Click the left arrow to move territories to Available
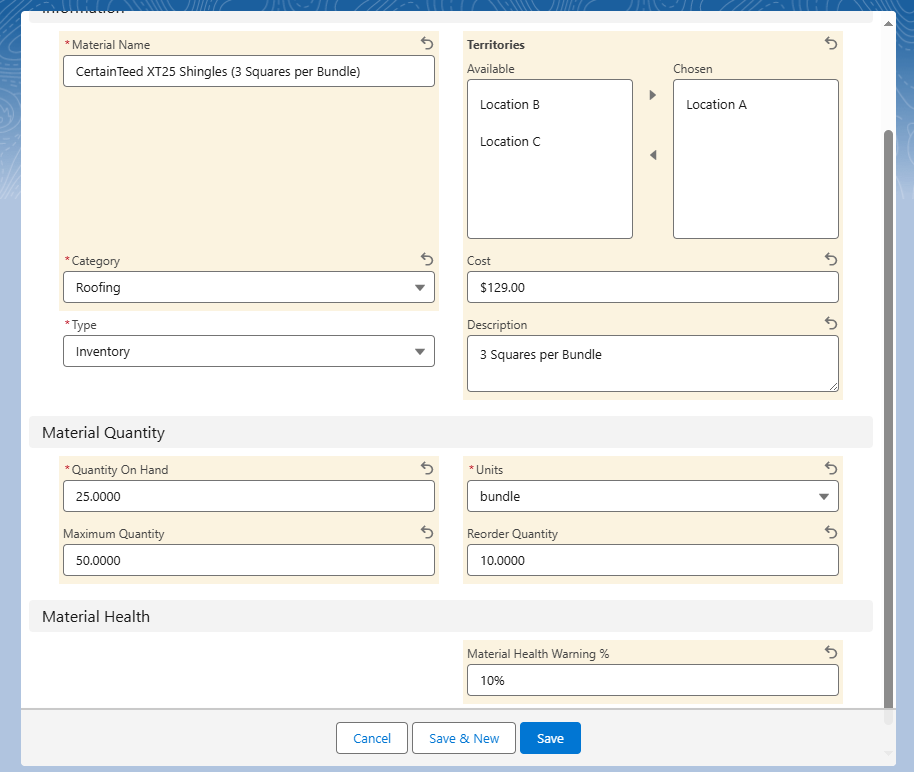The image size is (914, 772). click(652, 155)
